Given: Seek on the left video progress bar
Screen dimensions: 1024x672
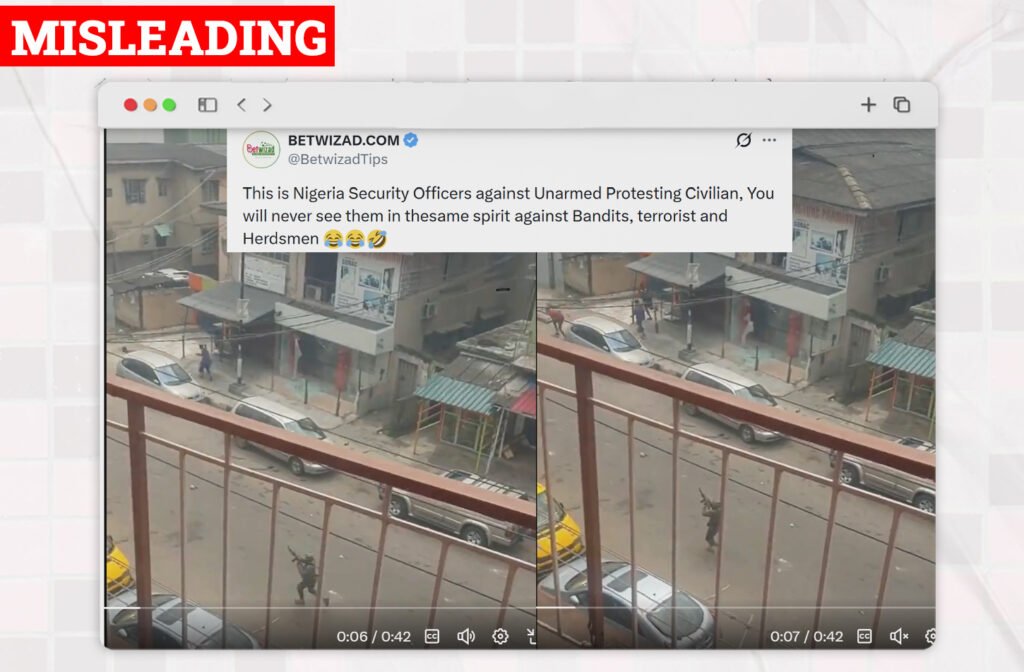Looking at the screenshot, I should point(320,607).
